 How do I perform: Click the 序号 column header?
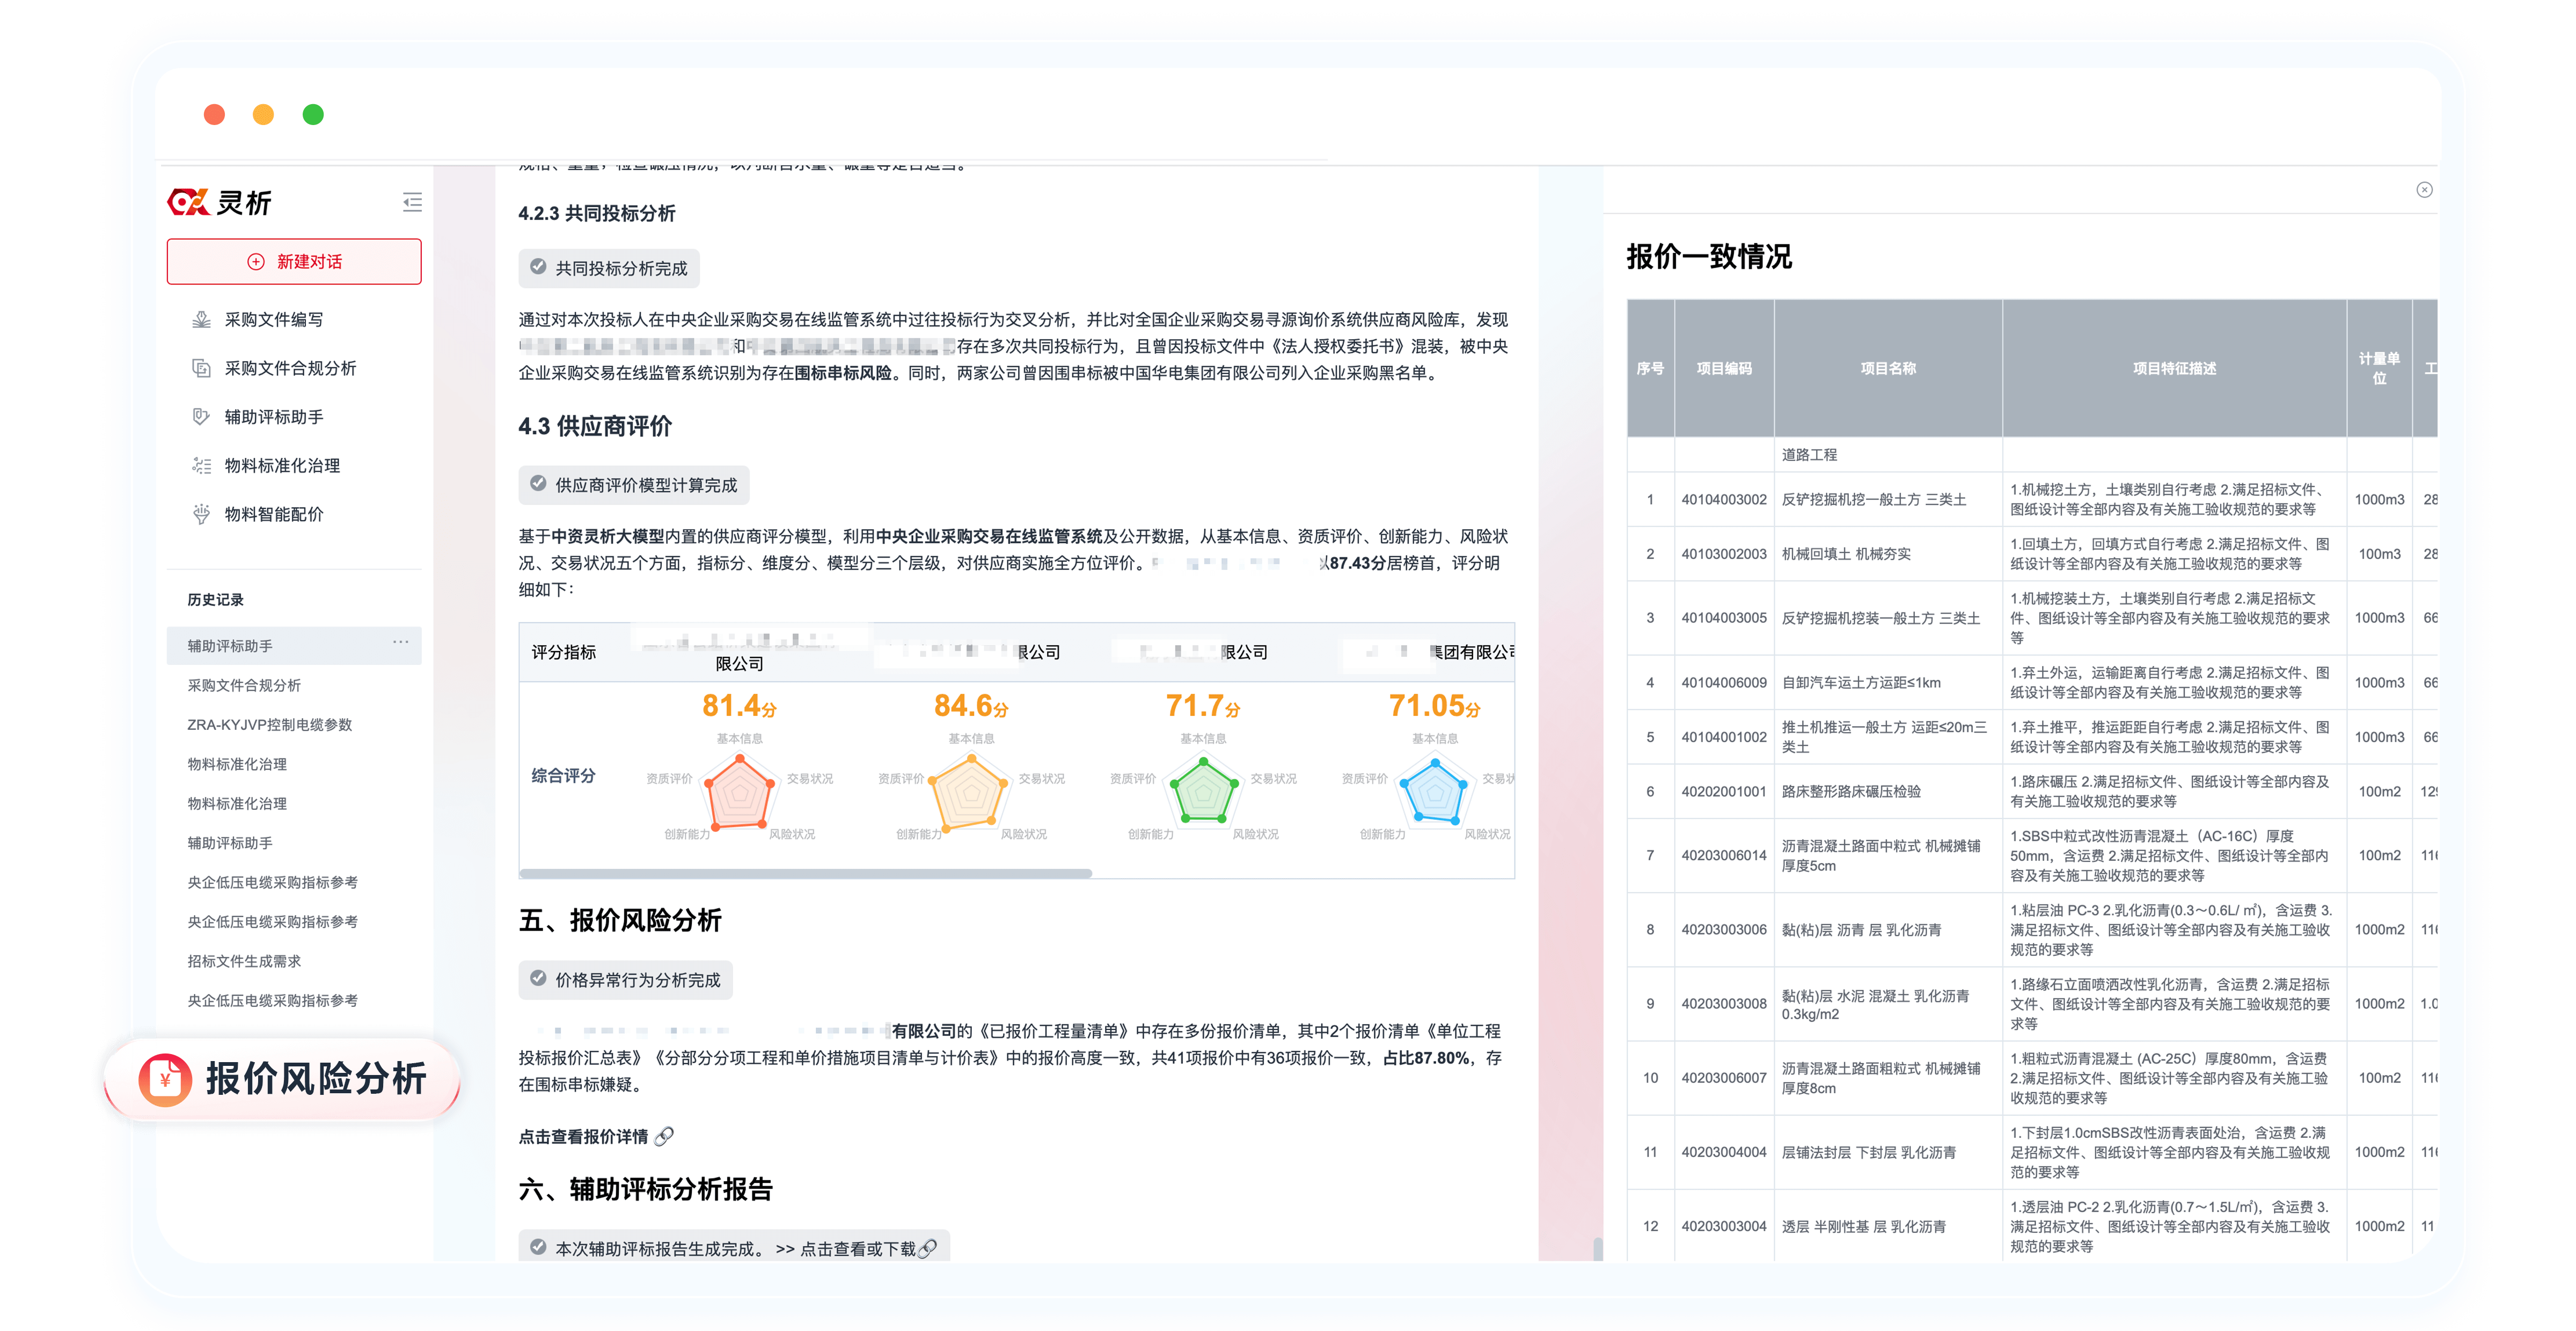click(1650, 368)
